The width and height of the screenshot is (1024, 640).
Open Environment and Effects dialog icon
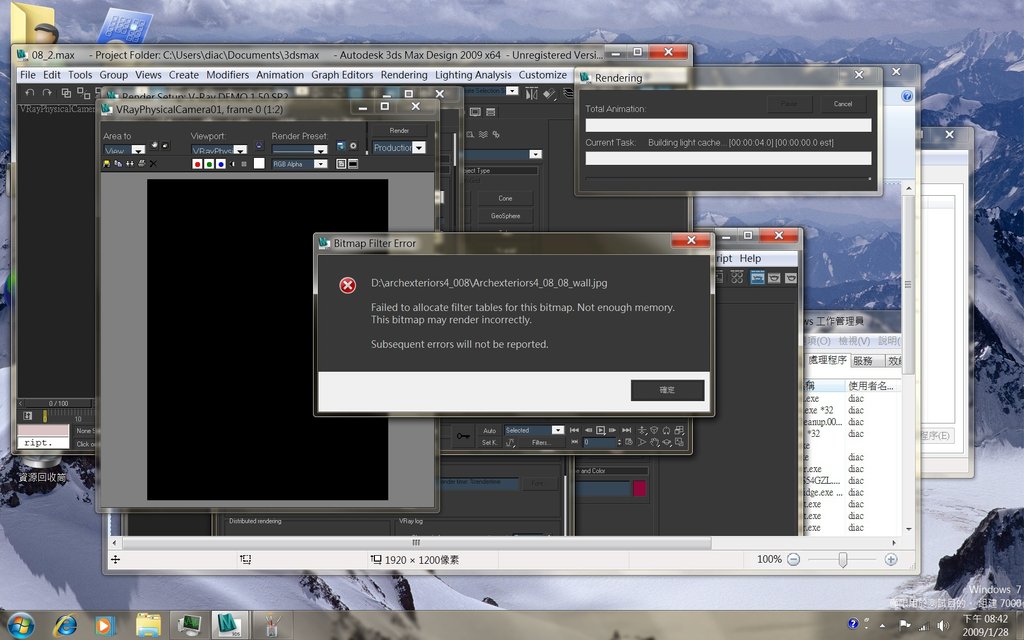pyautogui.click(x=353, y=146)
